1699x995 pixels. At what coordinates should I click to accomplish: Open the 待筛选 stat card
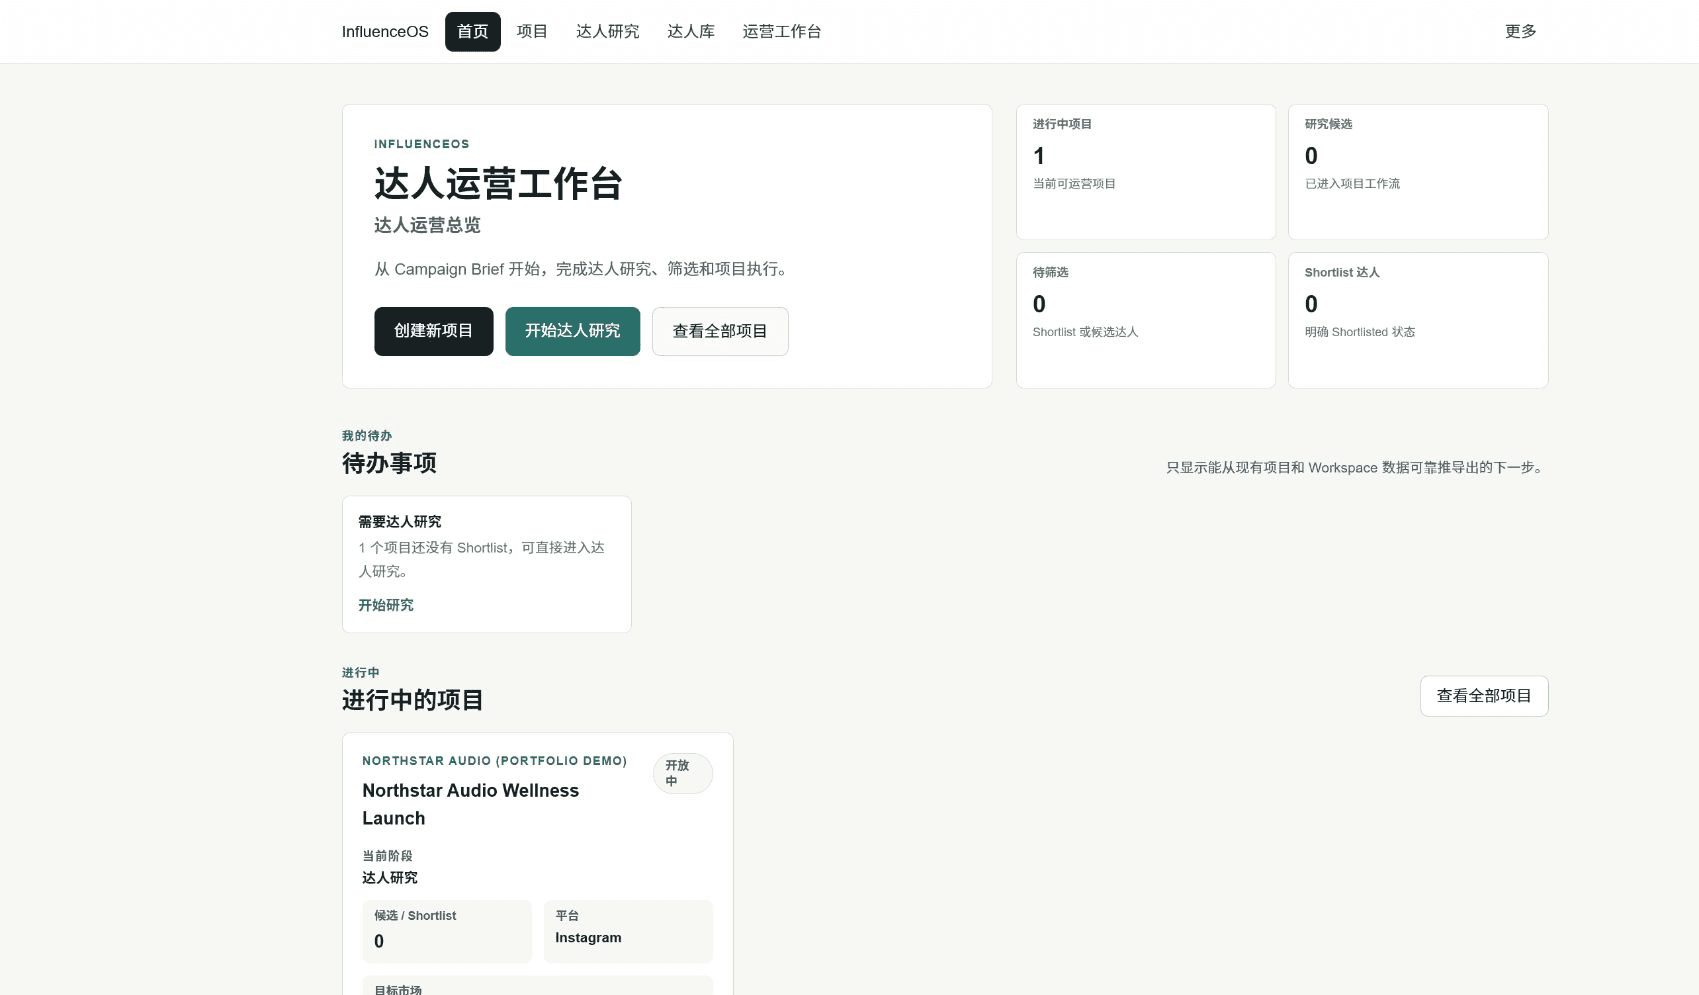1146,320
